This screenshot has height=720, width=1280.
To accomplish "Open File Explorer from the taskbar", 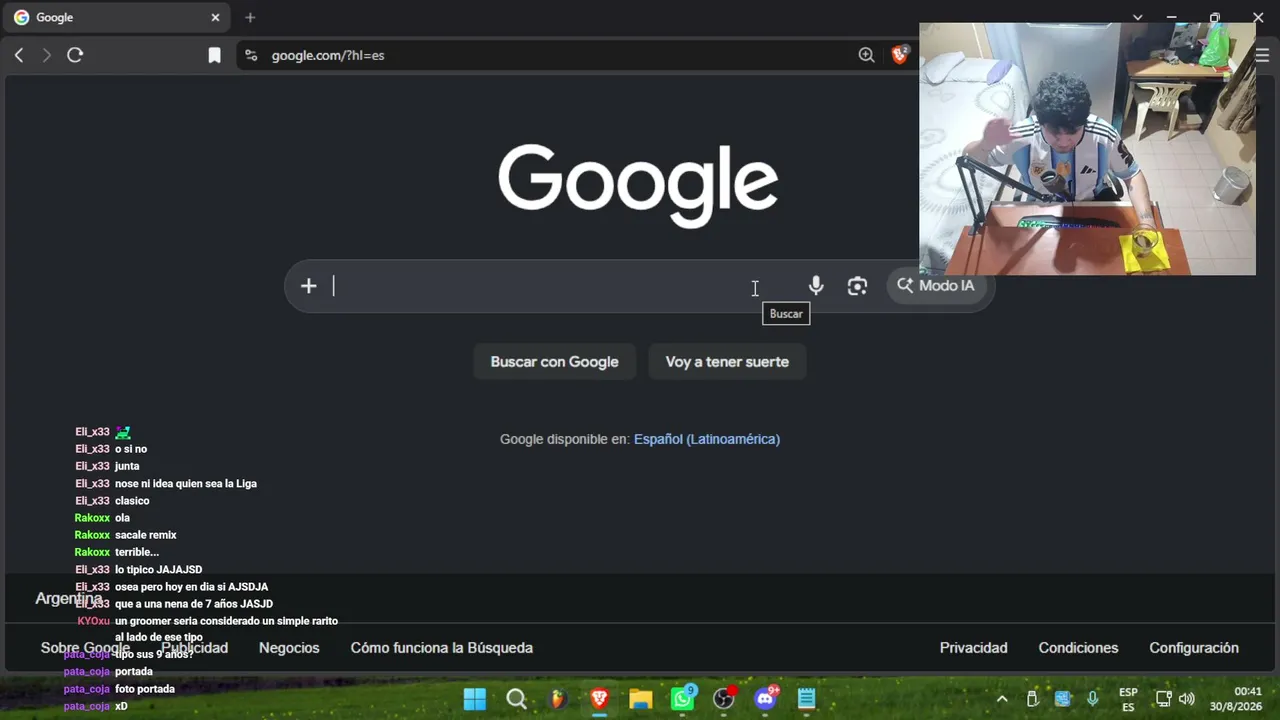I will [x=641, y=699].
